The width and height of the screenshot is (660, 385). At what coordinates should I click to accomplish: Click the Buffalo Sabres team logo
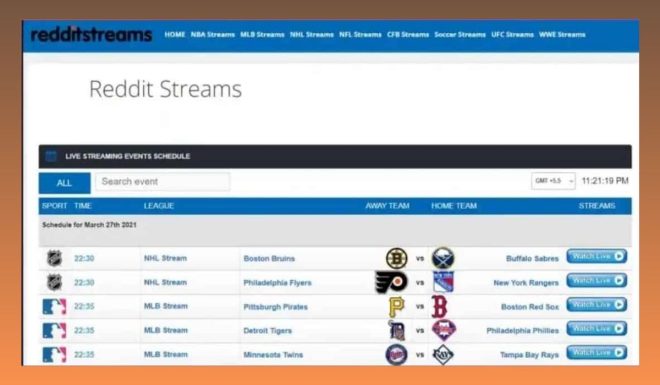pyautogui.click(x=443, y=258)
